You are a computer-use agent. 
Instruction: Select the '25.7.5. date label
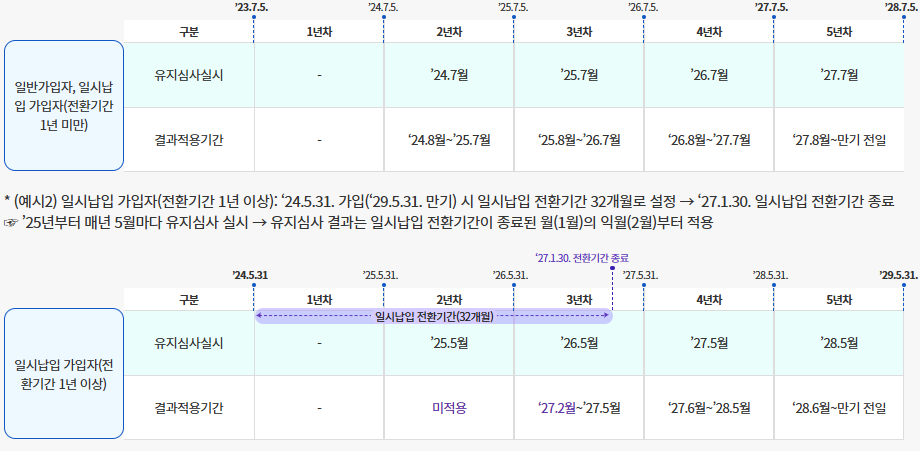pyautogui.click(x=513, y=8)
